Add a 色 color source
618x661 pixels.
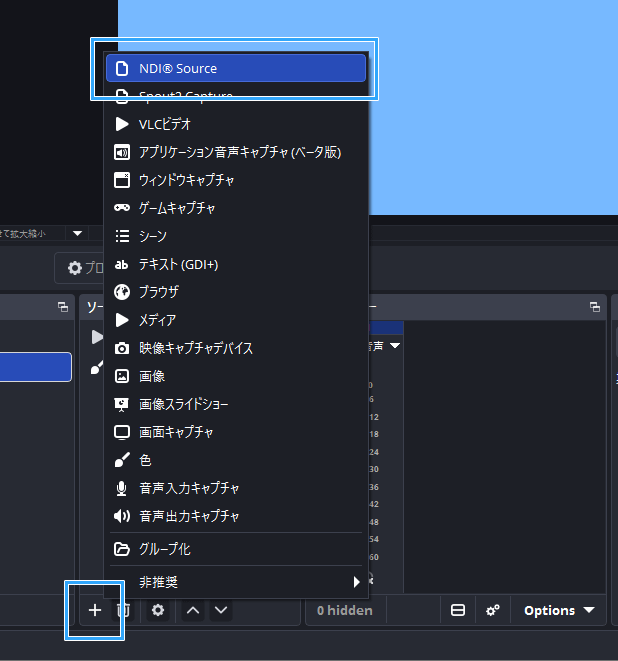(x=236, y=460)
